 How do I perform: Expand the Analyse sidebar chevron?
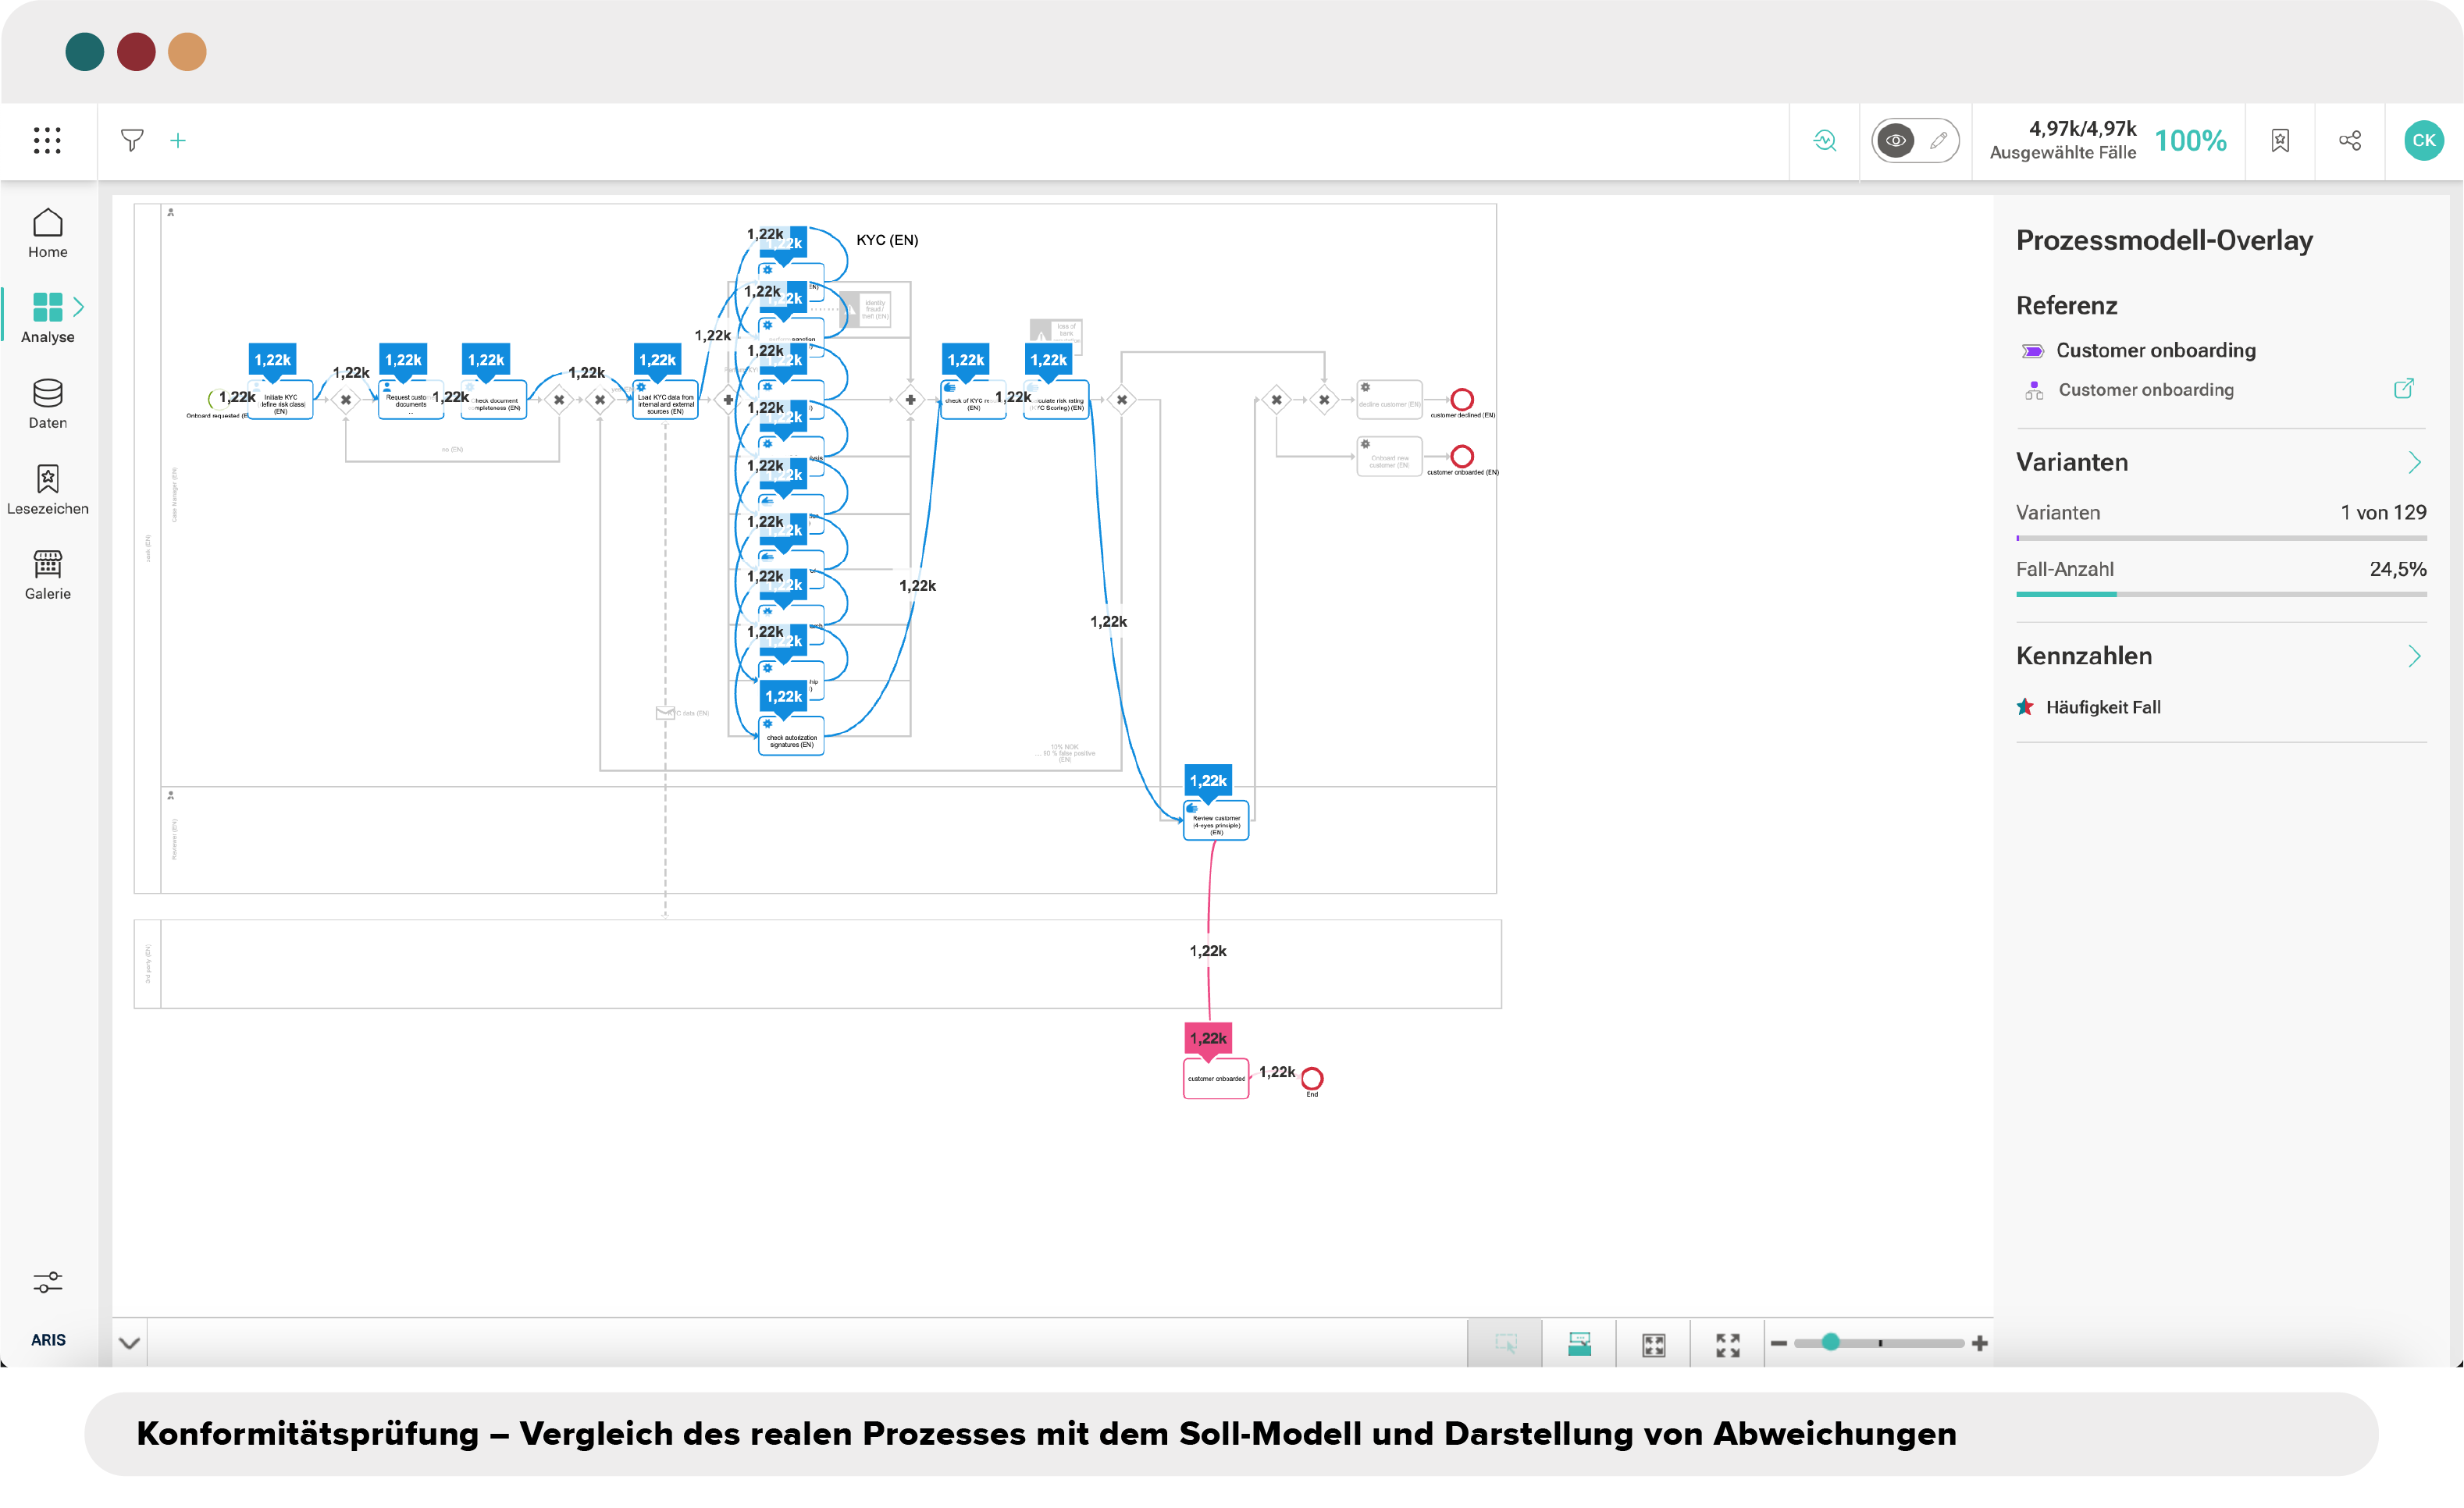pyautogui.click(x=79, y=306)
